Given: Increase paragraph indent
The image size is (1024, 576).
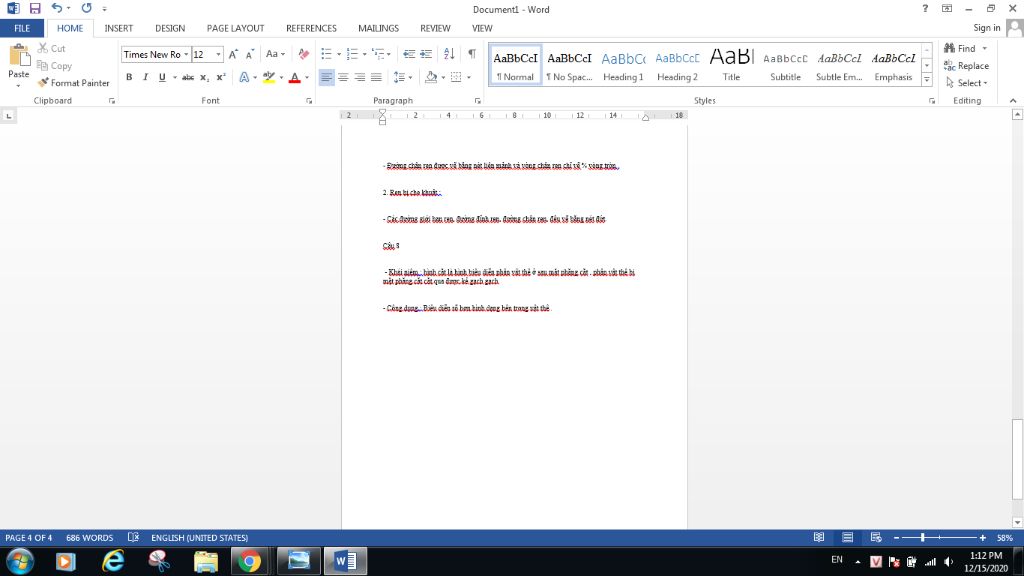Looking at the screenshot, I should [426, 54].
